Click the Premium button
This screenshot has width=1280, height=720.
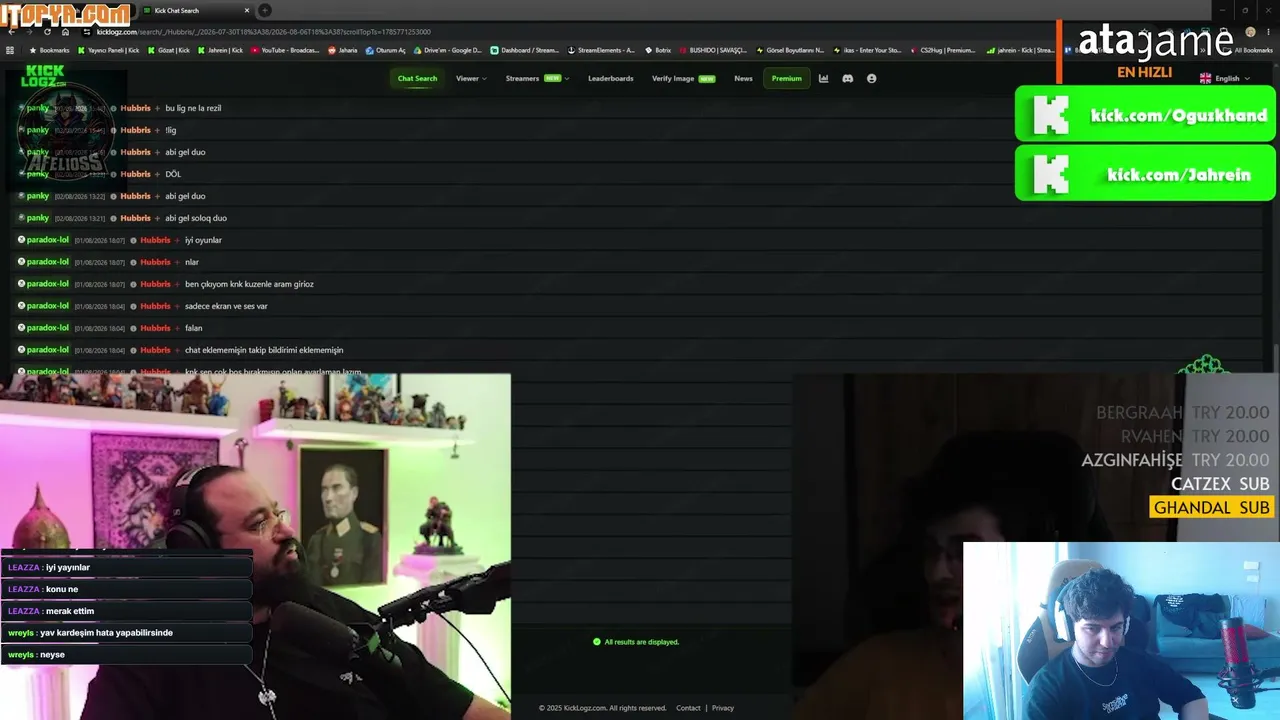tap(786, 78)
